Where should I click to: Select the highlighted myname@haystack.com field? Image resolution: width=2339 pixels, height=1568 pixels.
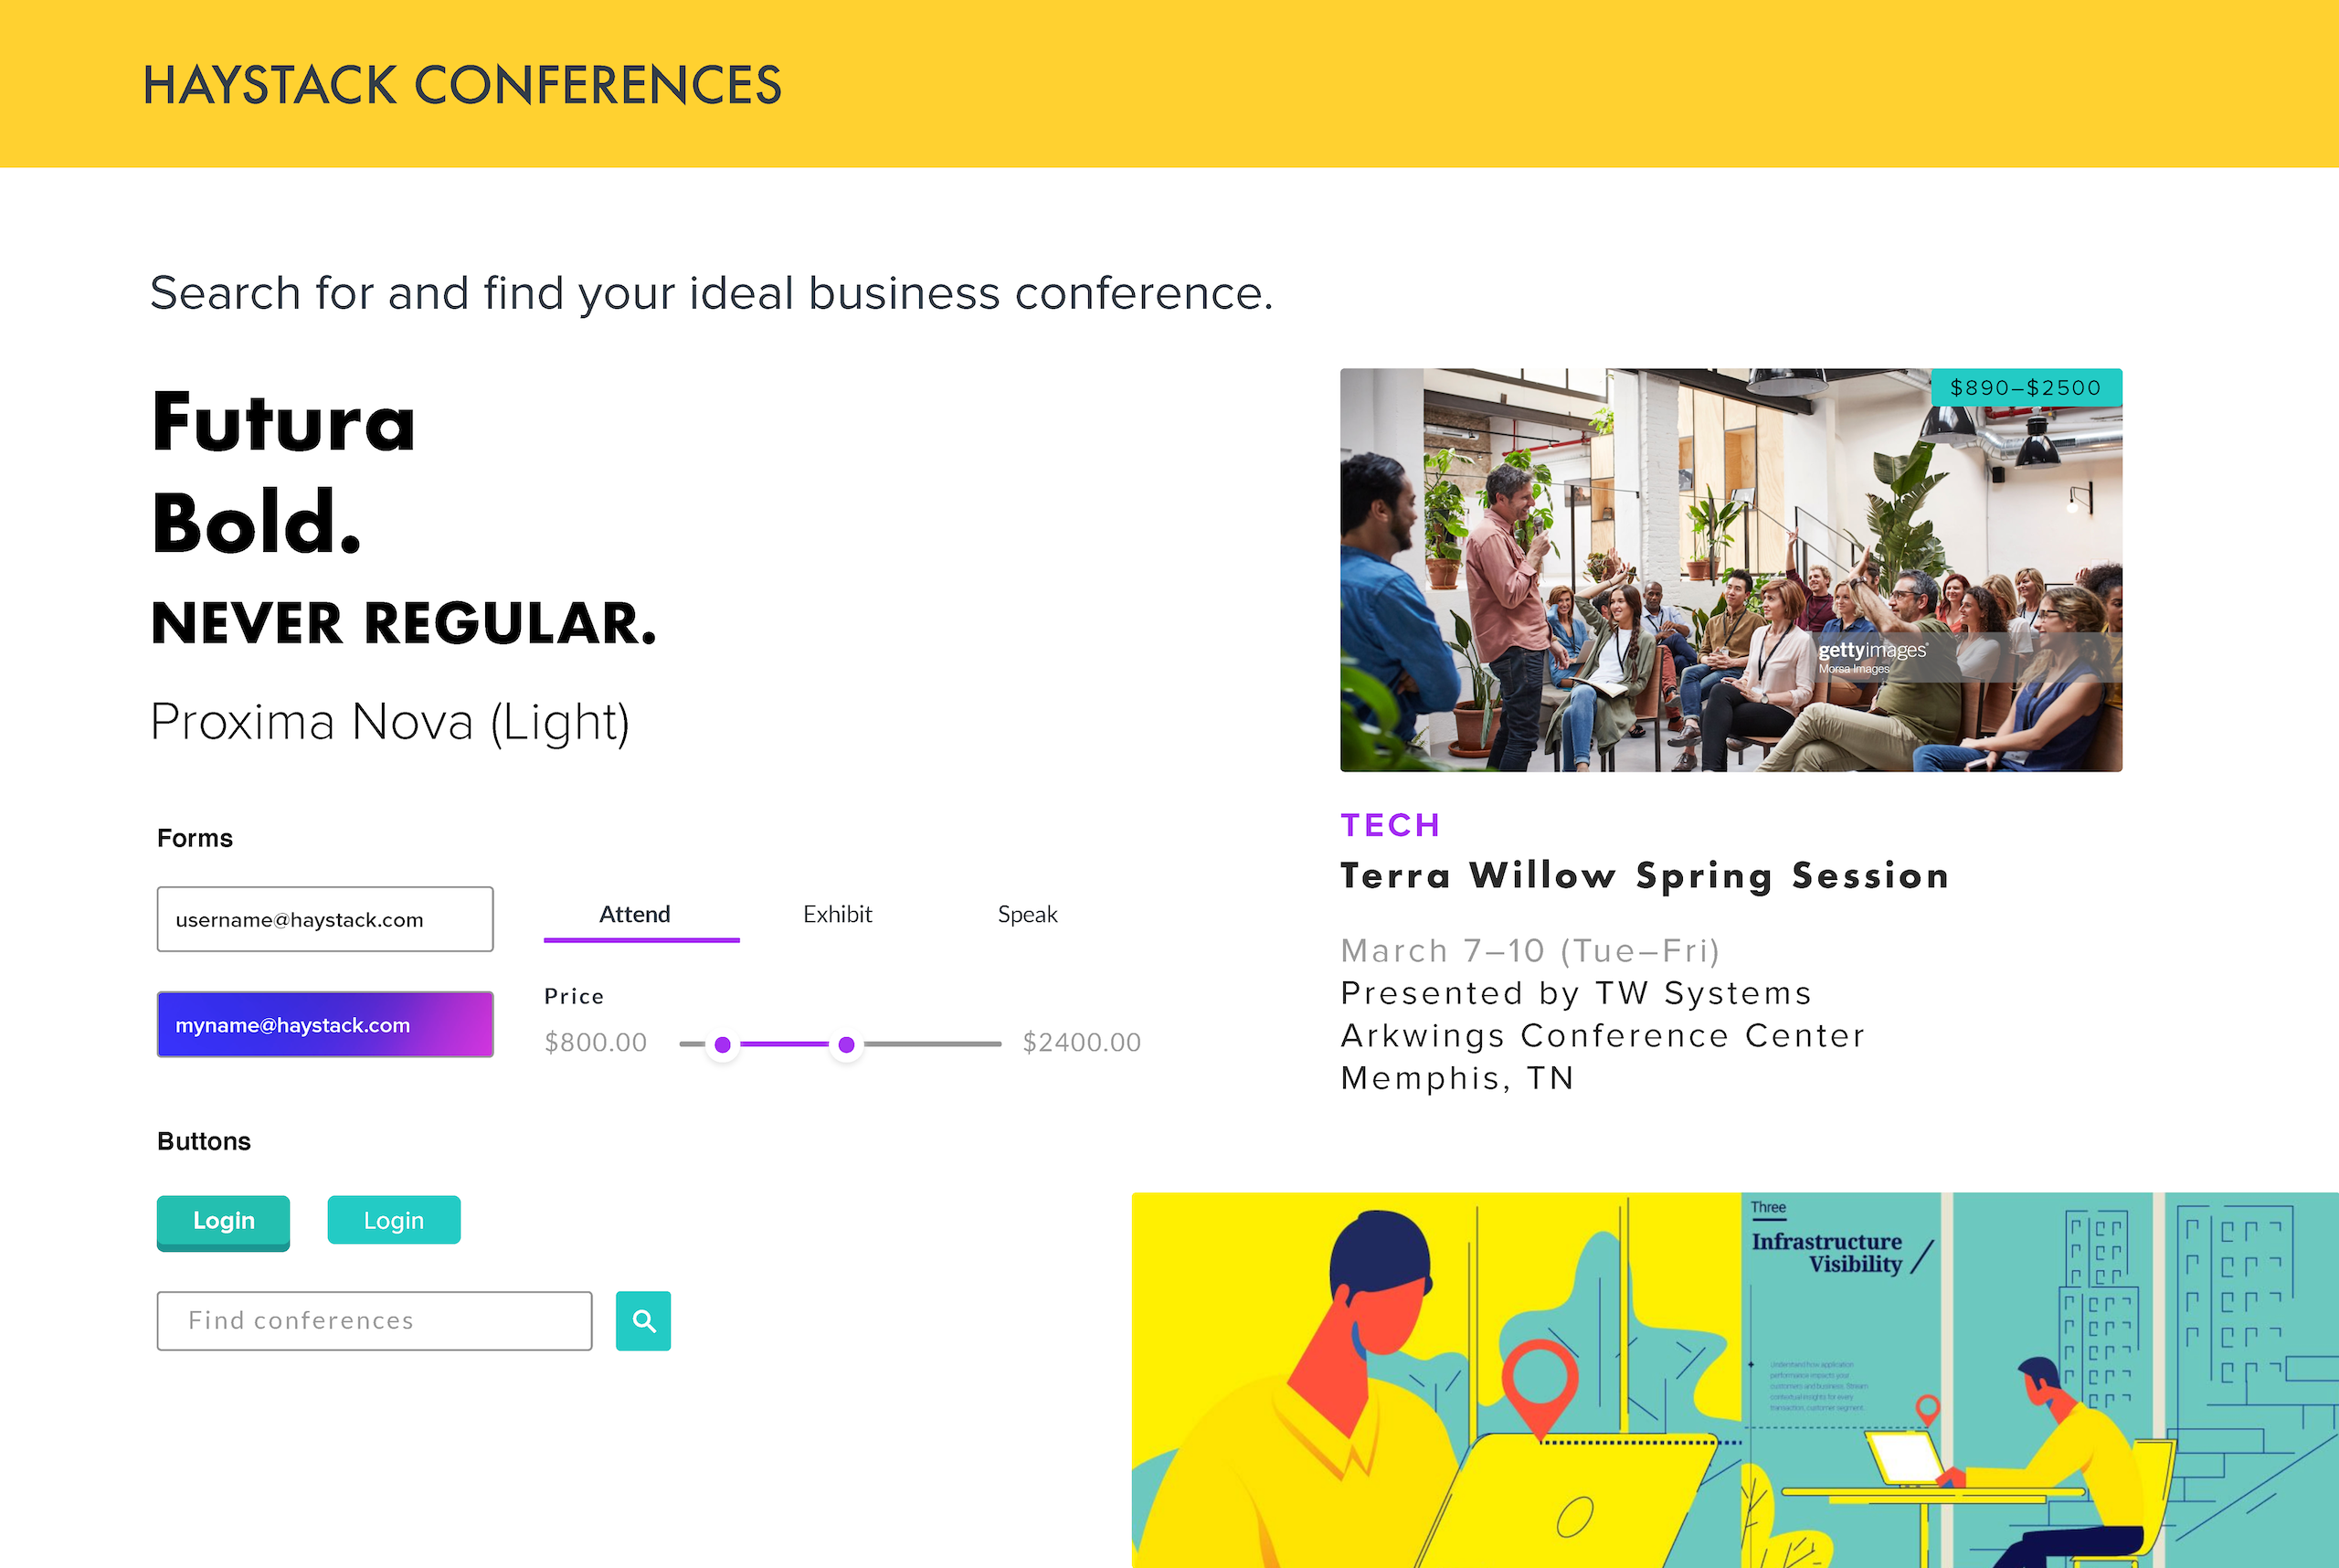pyautogui.click(x=325, y=1024)
